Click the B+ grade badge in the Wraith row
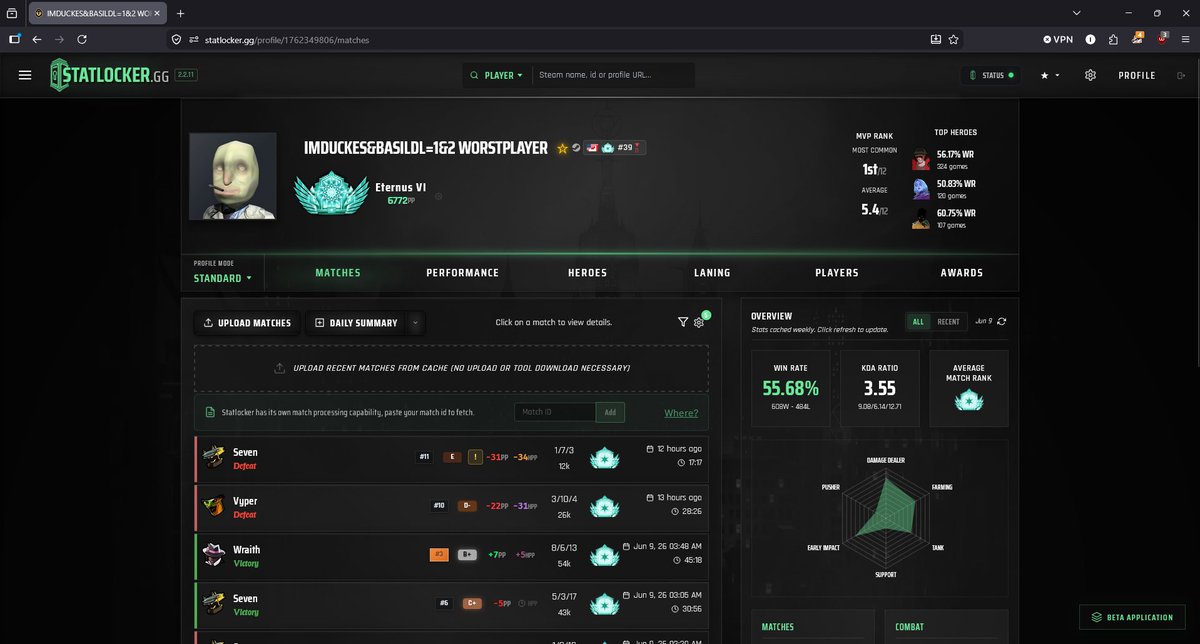This screenshot has height=644, width=1200. click(467, 554)
